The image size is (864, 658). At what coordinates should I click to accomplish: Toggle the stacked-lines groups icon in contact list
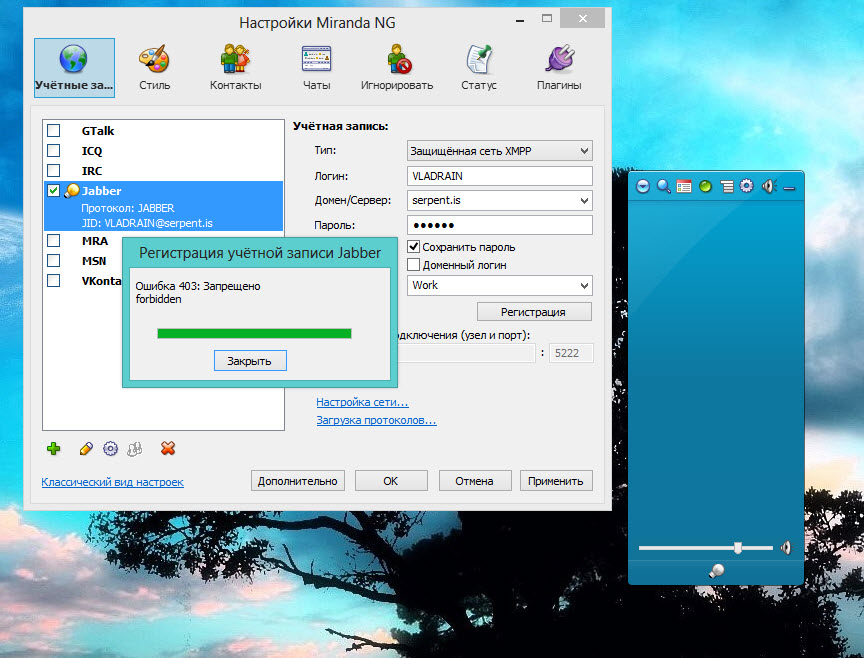[x=727, y=187]
